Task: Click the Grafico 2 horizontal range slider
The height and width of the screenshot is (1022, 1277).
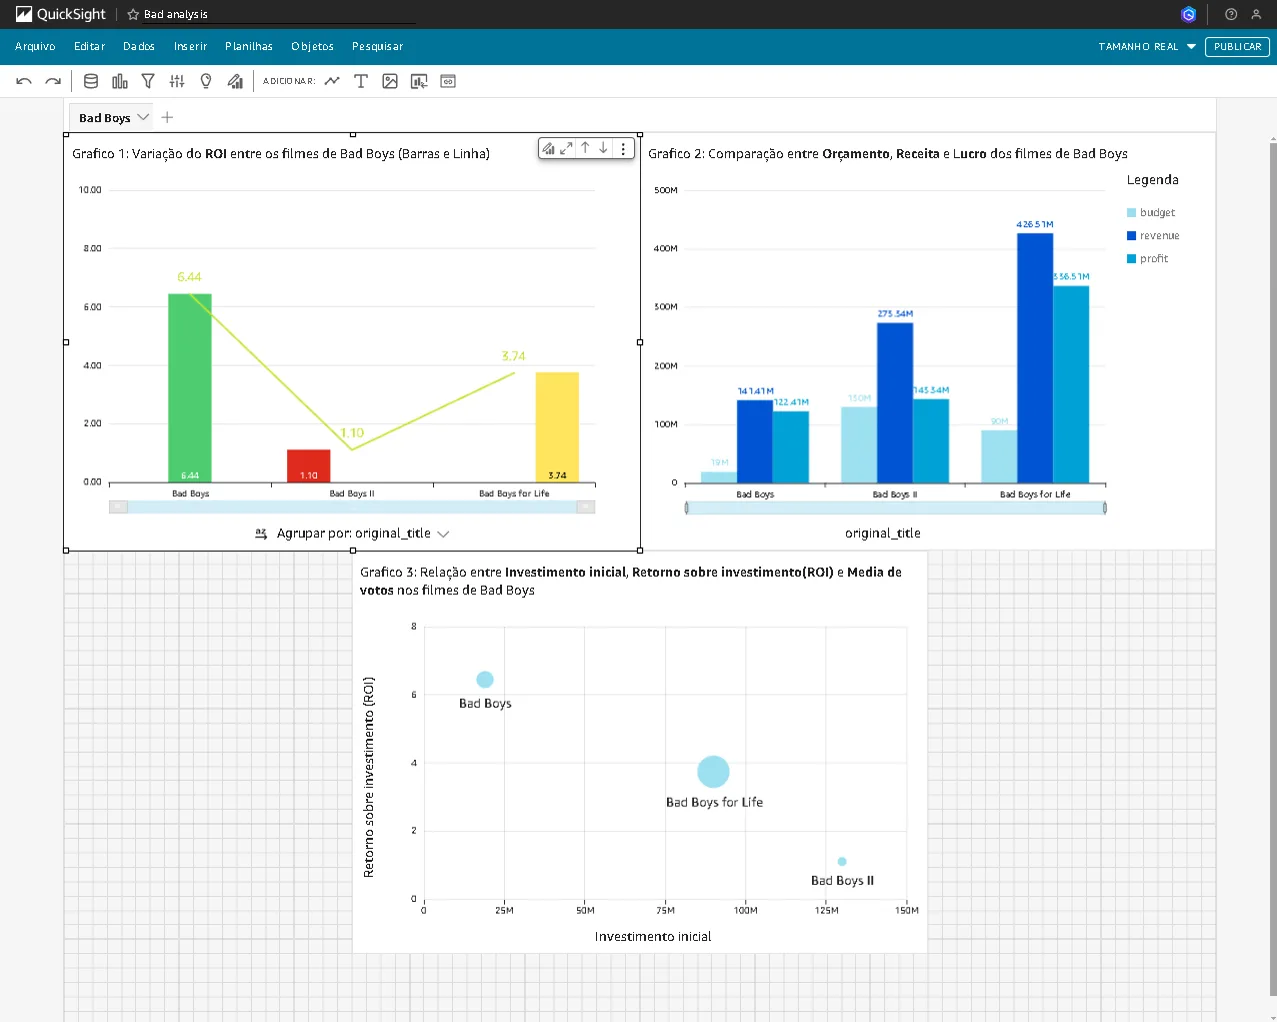Action: (895, 508)
